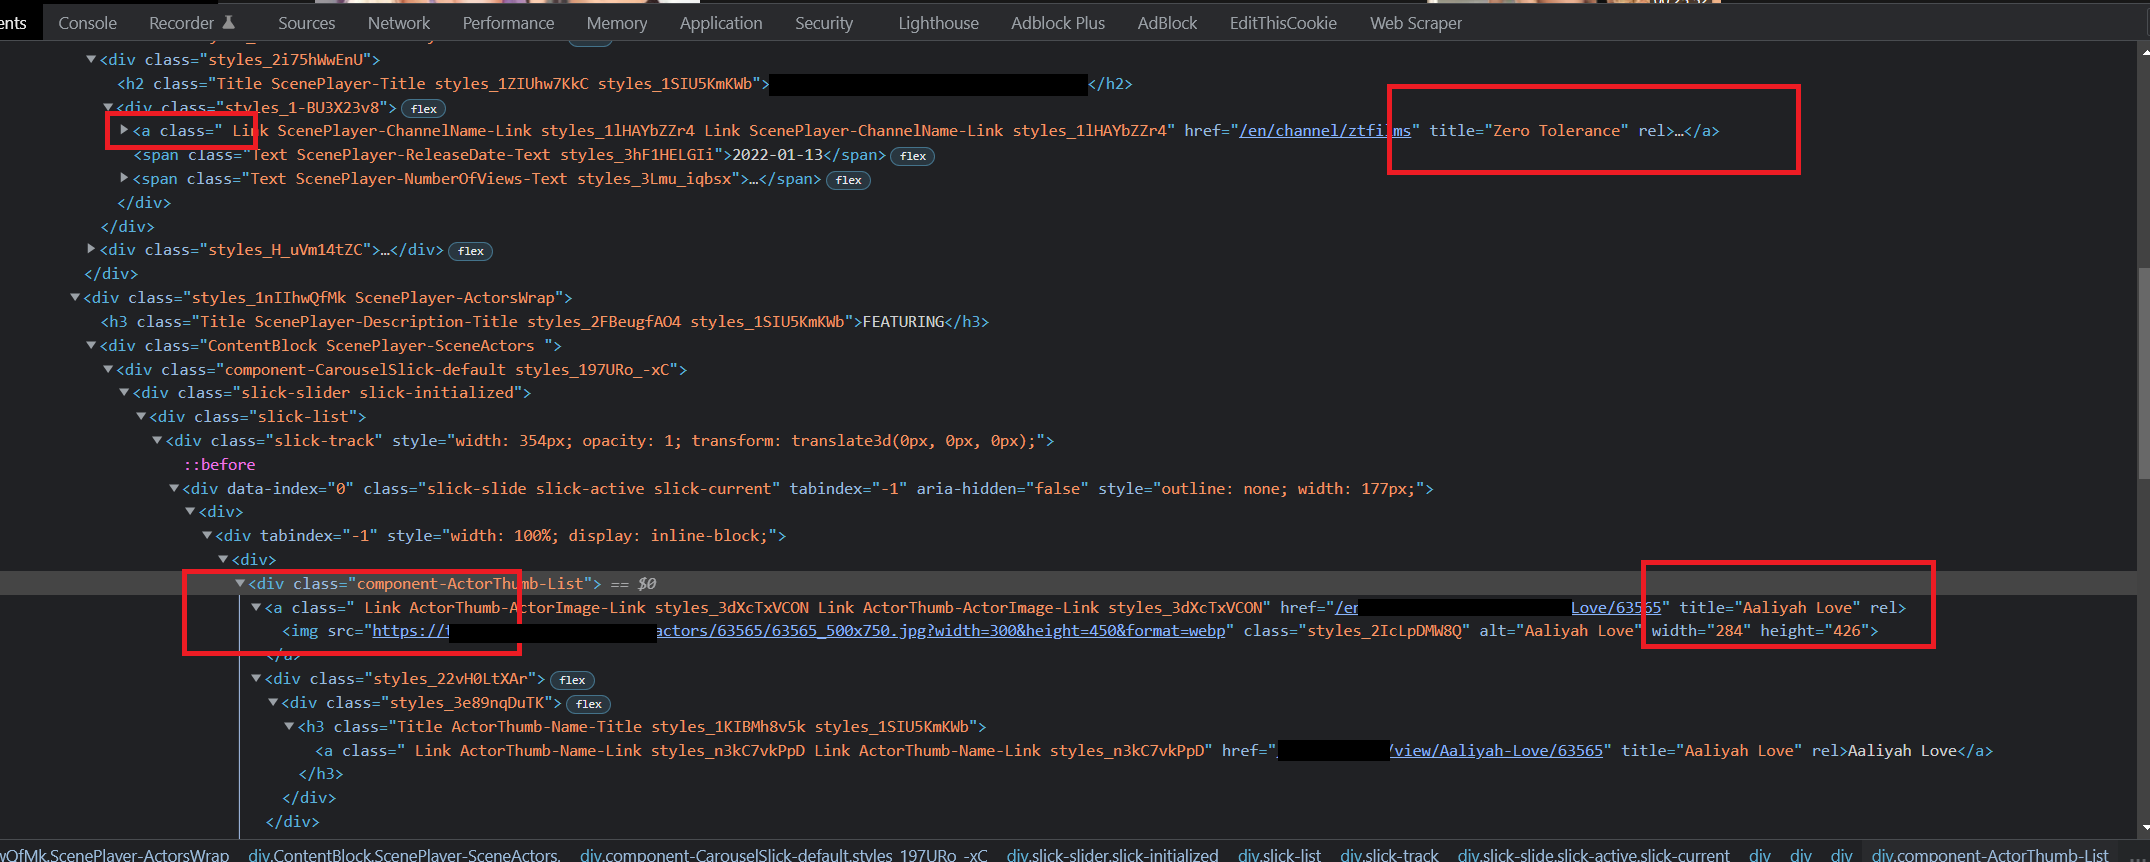Image resolution: width=2150 pixels, height=862 pixels.
Task: Toggle flex badge on styles_H_uVm14tZC div
Action: click(x=470, y=251)
